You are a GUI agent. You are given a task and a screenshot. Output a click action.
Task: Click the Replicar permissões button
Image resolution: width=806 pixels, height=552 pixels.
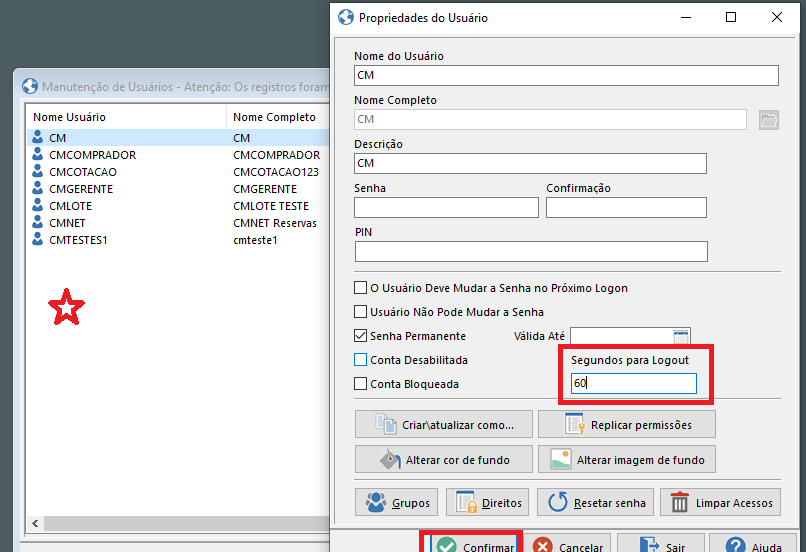coord(627,425)
